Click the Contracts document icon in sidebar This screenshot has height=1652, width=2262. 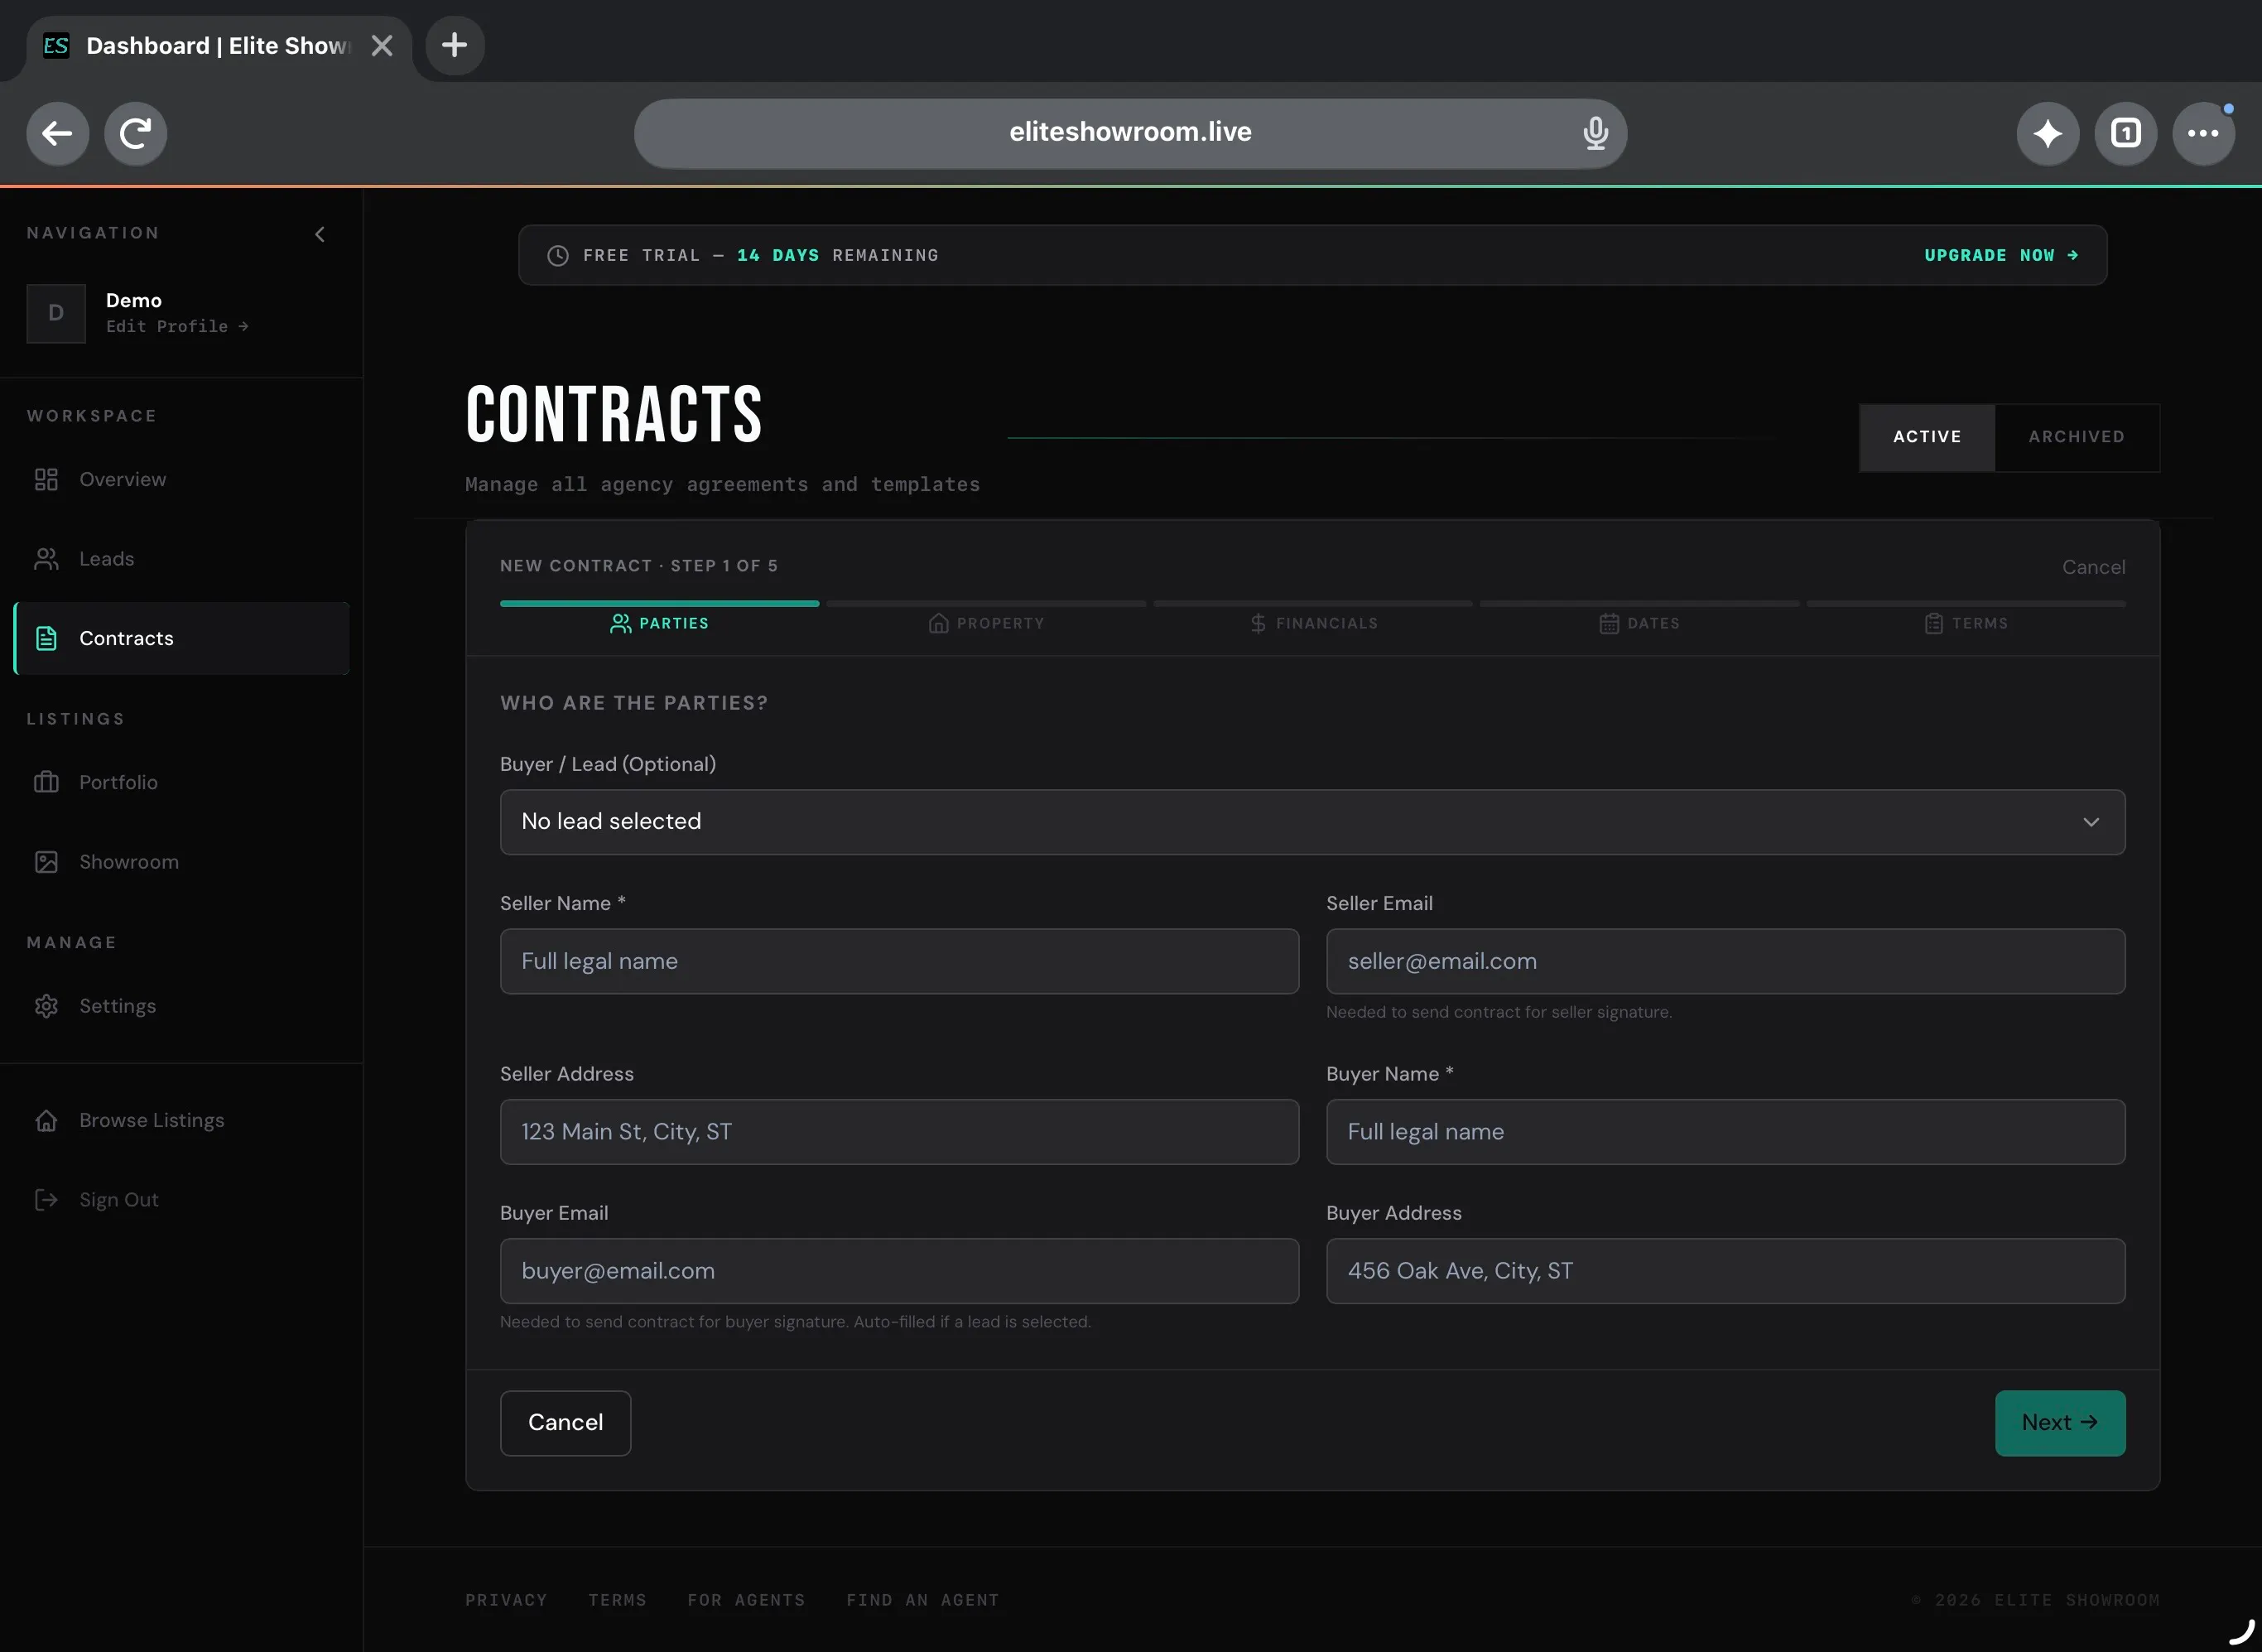46,638
